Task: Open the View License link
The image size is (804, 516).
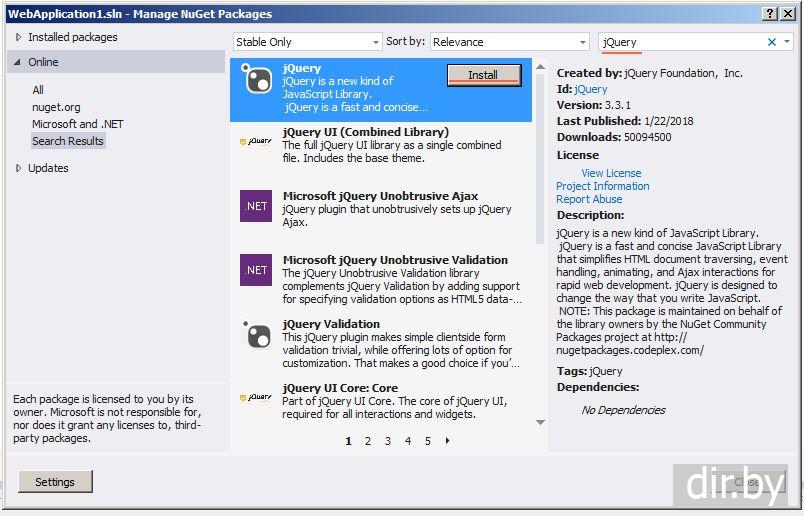Action: [x=611, y=173]
